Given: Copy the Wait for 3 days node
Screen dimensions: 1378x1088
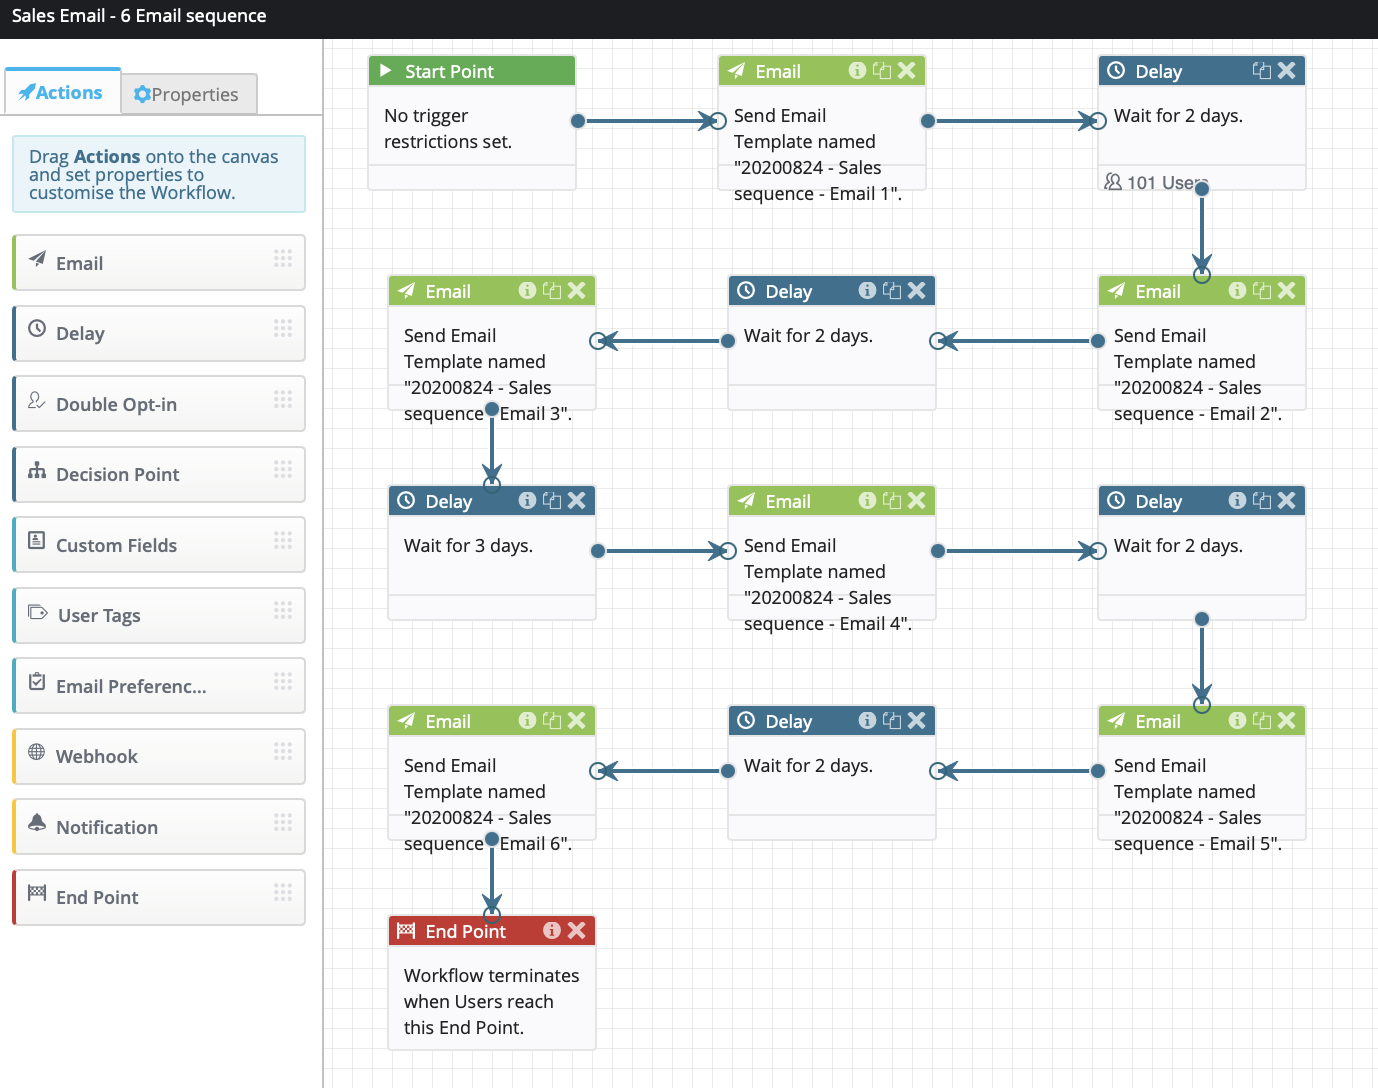Looking at the screenshot, I should (x=552, y=500).
